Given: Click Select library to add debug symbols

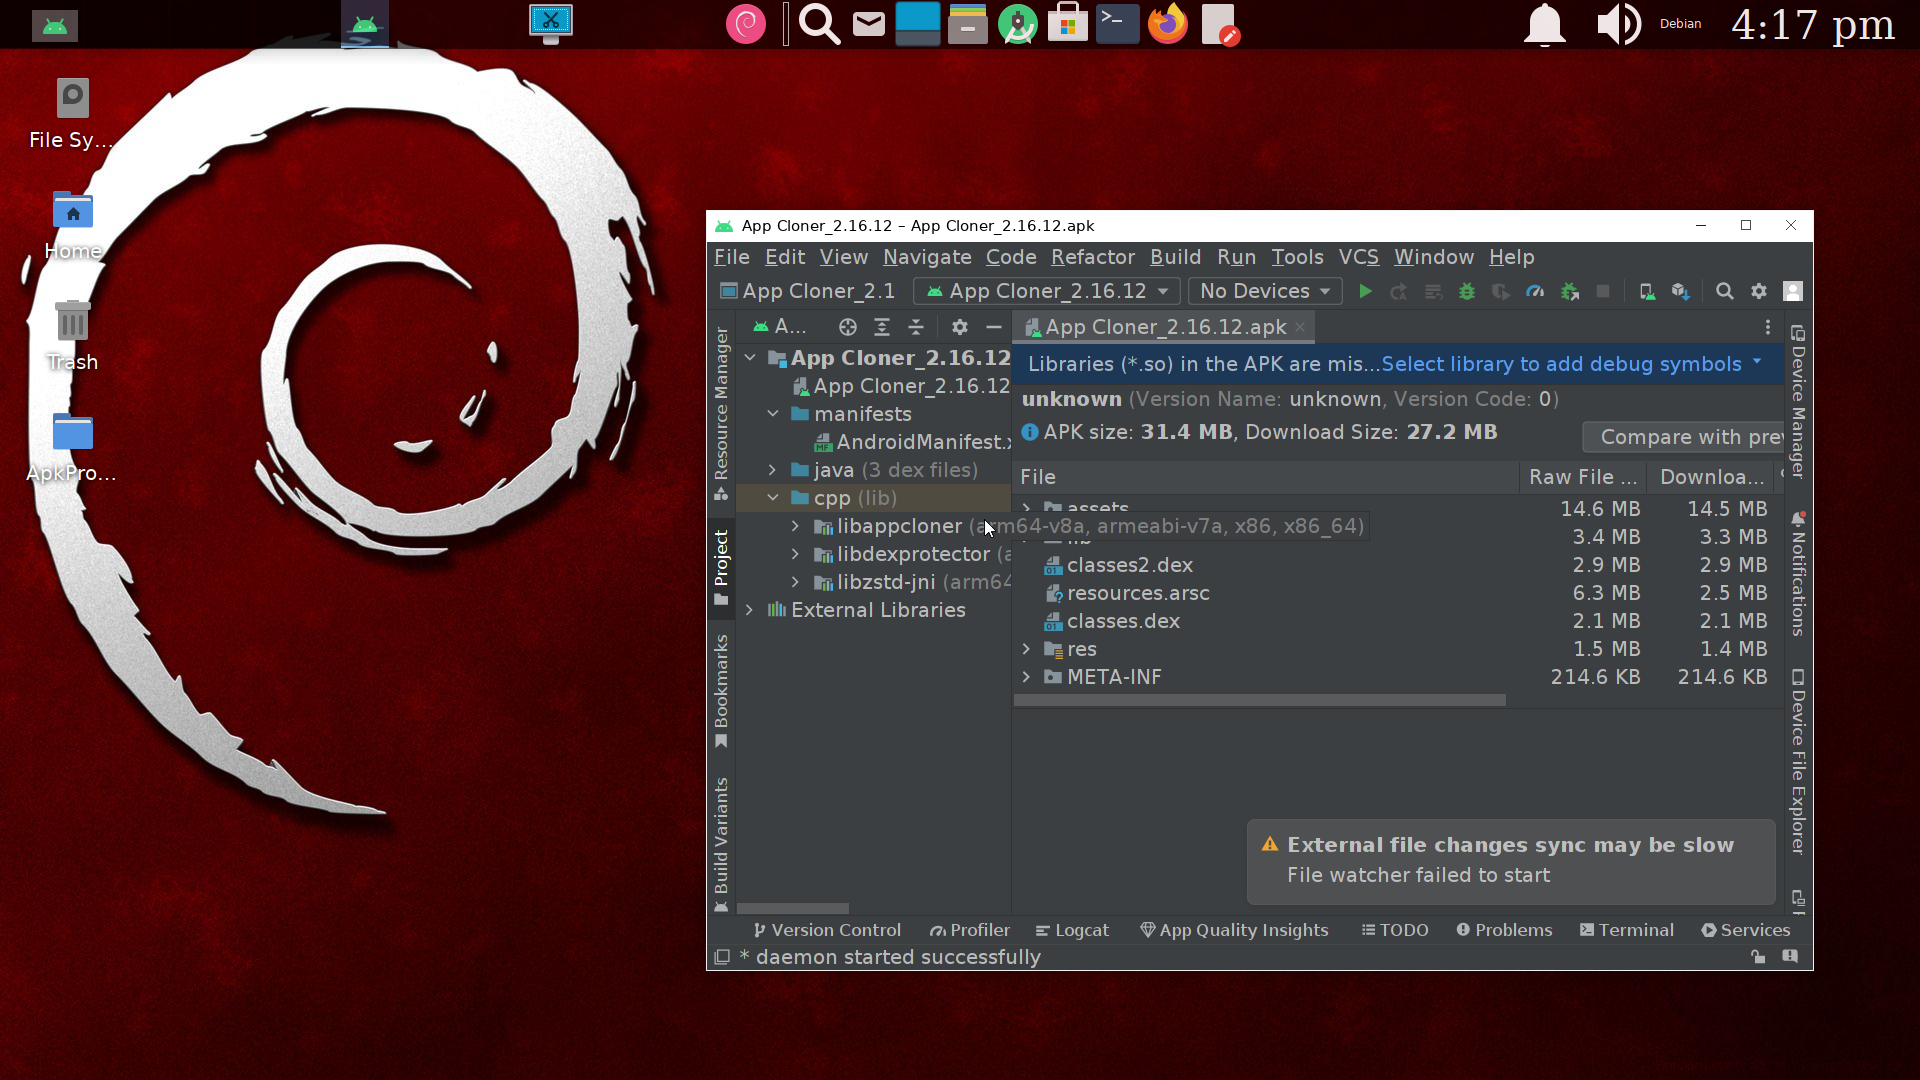Looking at the screenshot, I should (1561, 364).
